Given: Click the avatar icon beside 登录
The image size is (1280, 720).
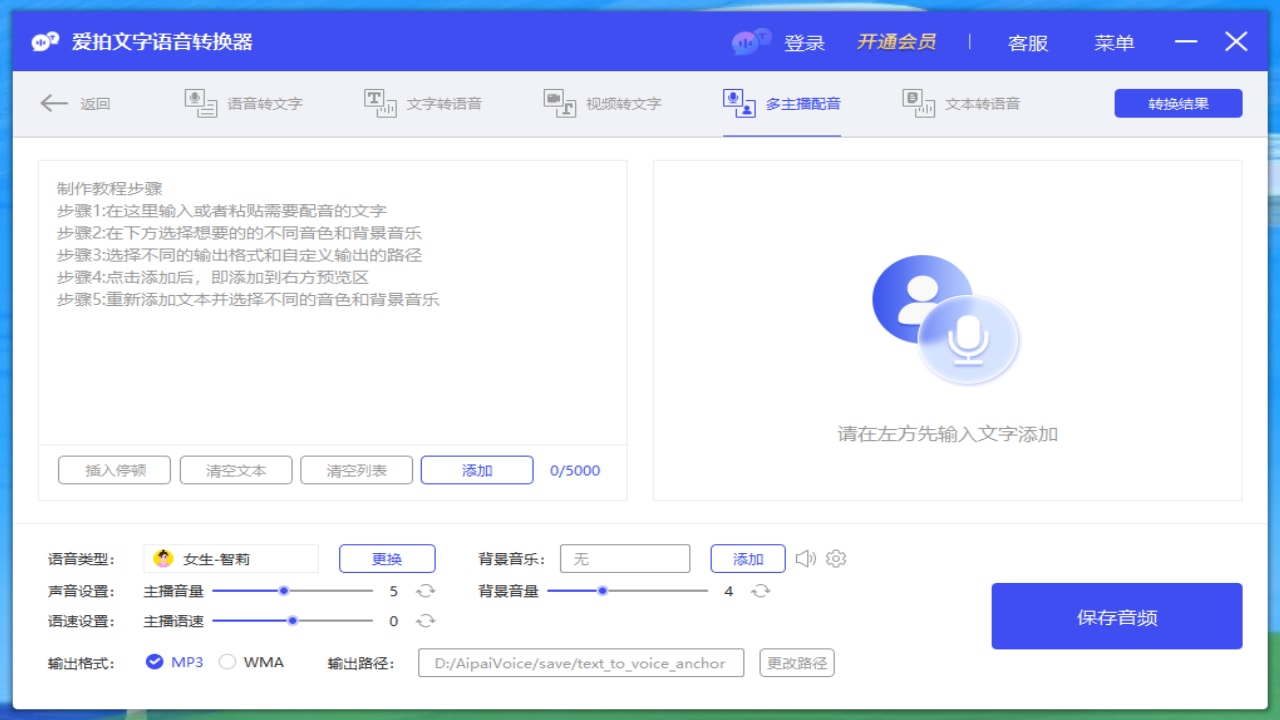Looking at the screenshot, I should click(748, 42).
